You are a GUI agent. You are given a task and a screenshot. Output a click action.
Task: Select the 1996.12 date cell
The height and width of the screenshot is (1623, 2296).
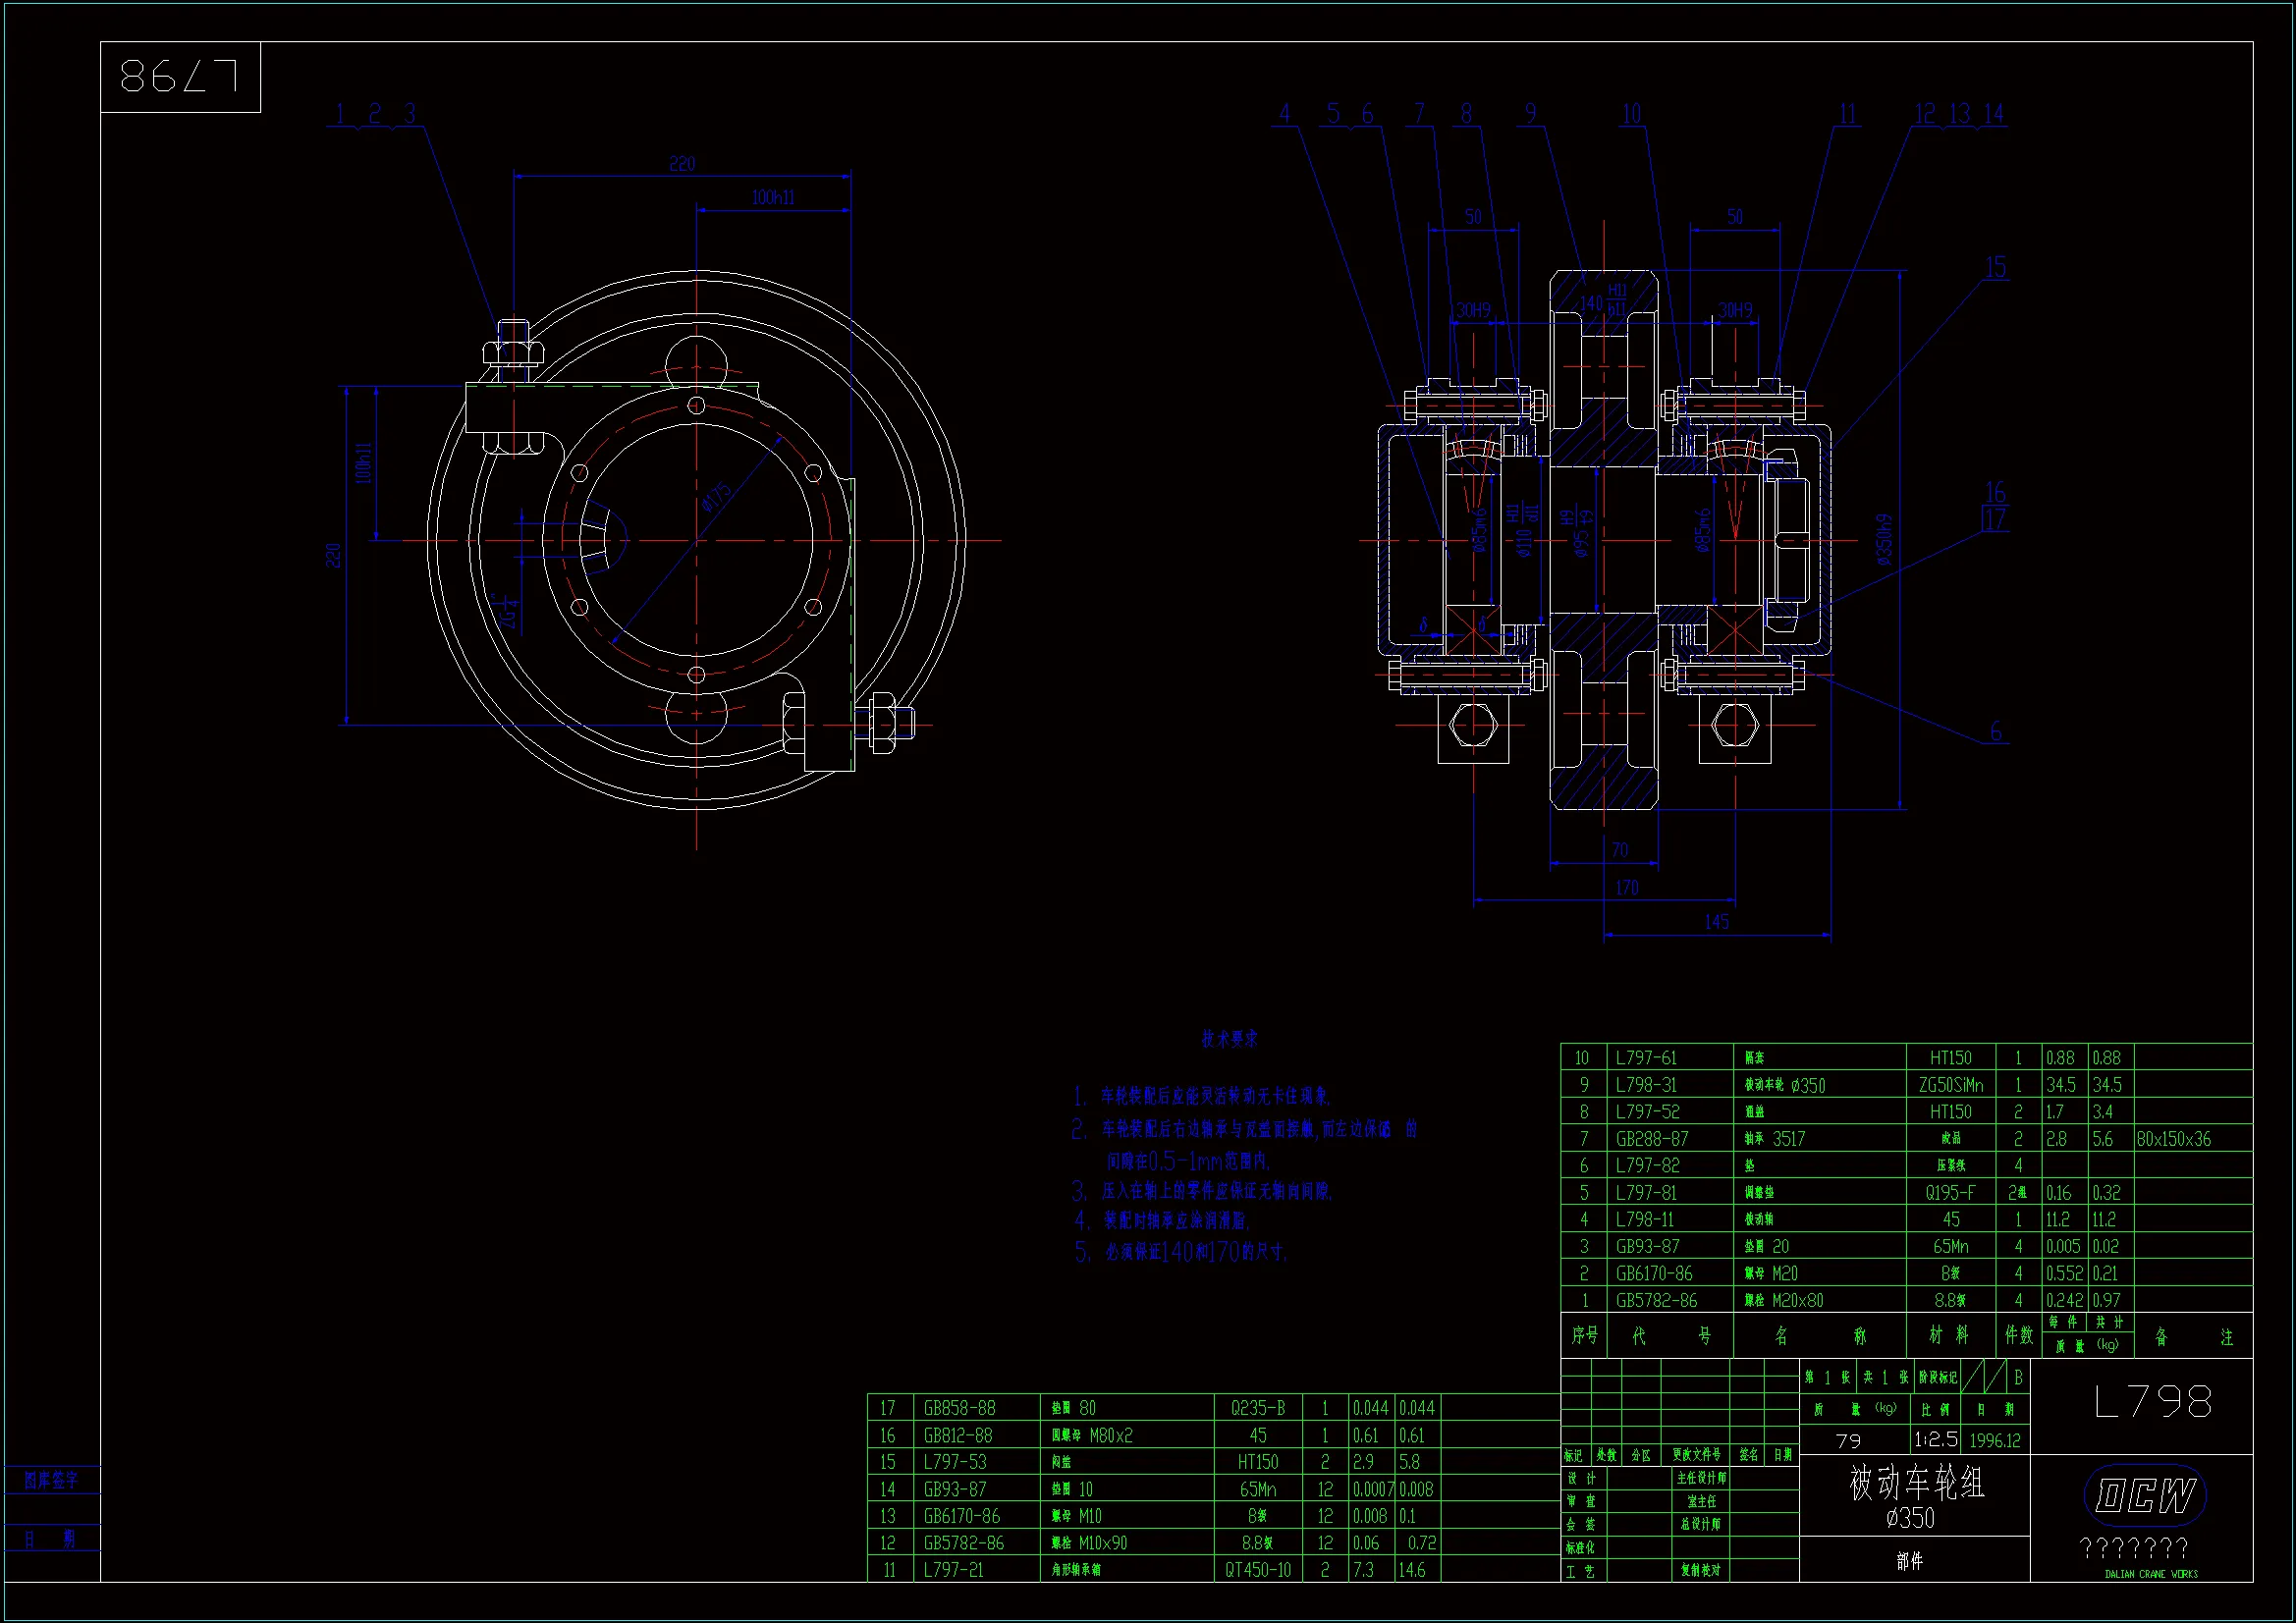pos(1994,1441)
